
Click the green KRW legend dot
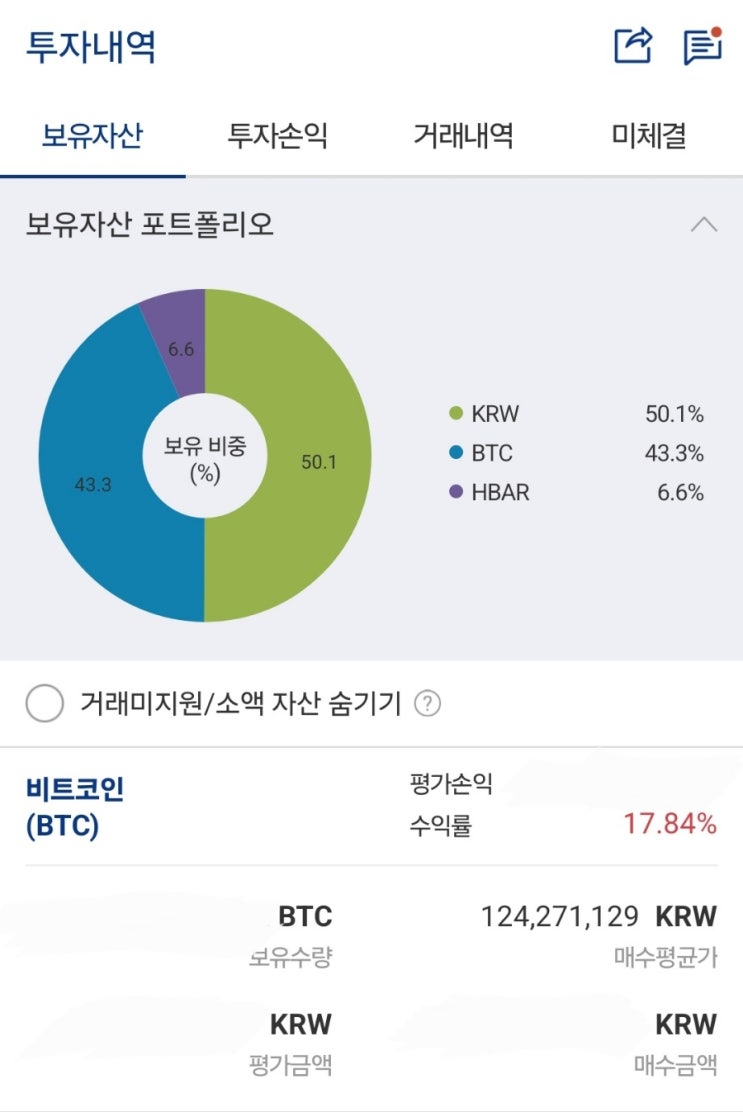click(456, 414)
